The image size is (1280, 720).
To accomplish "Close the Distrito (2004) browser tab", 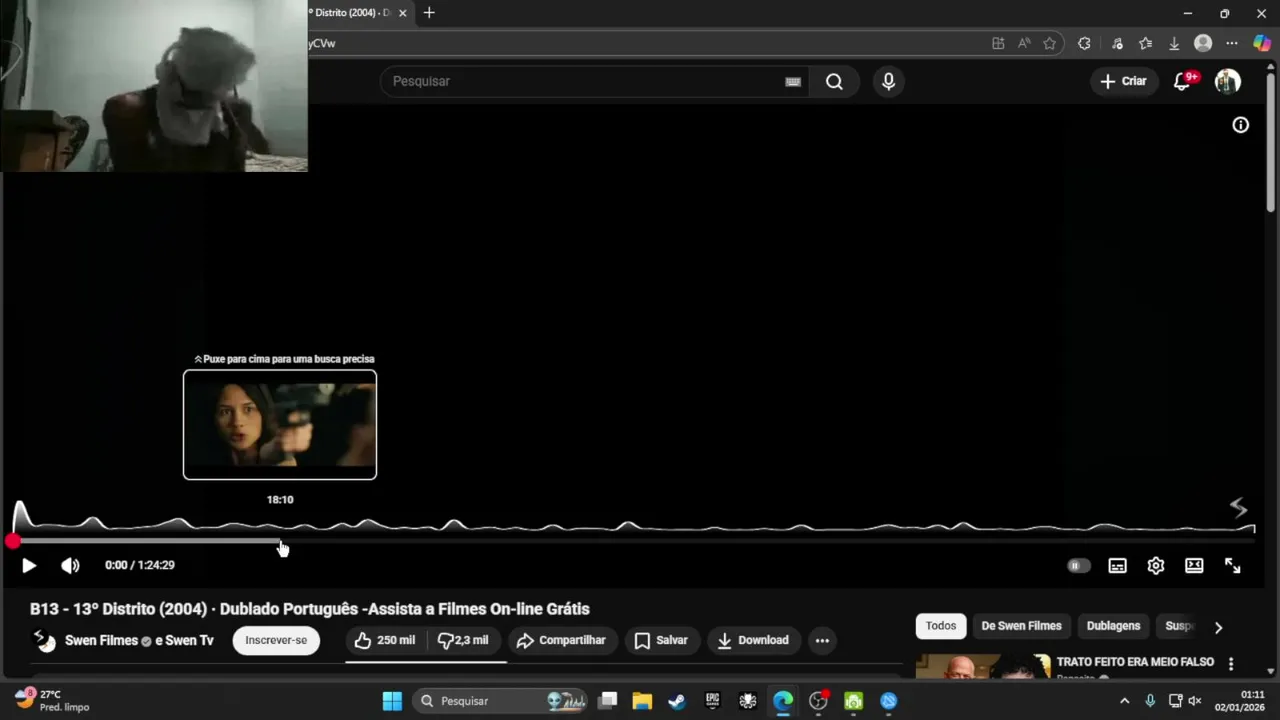I will [402, 13].
